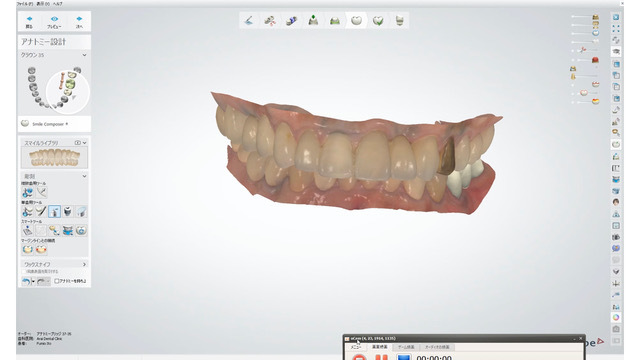
Task: Click the color wheel icon
Action: coord(616,317)
